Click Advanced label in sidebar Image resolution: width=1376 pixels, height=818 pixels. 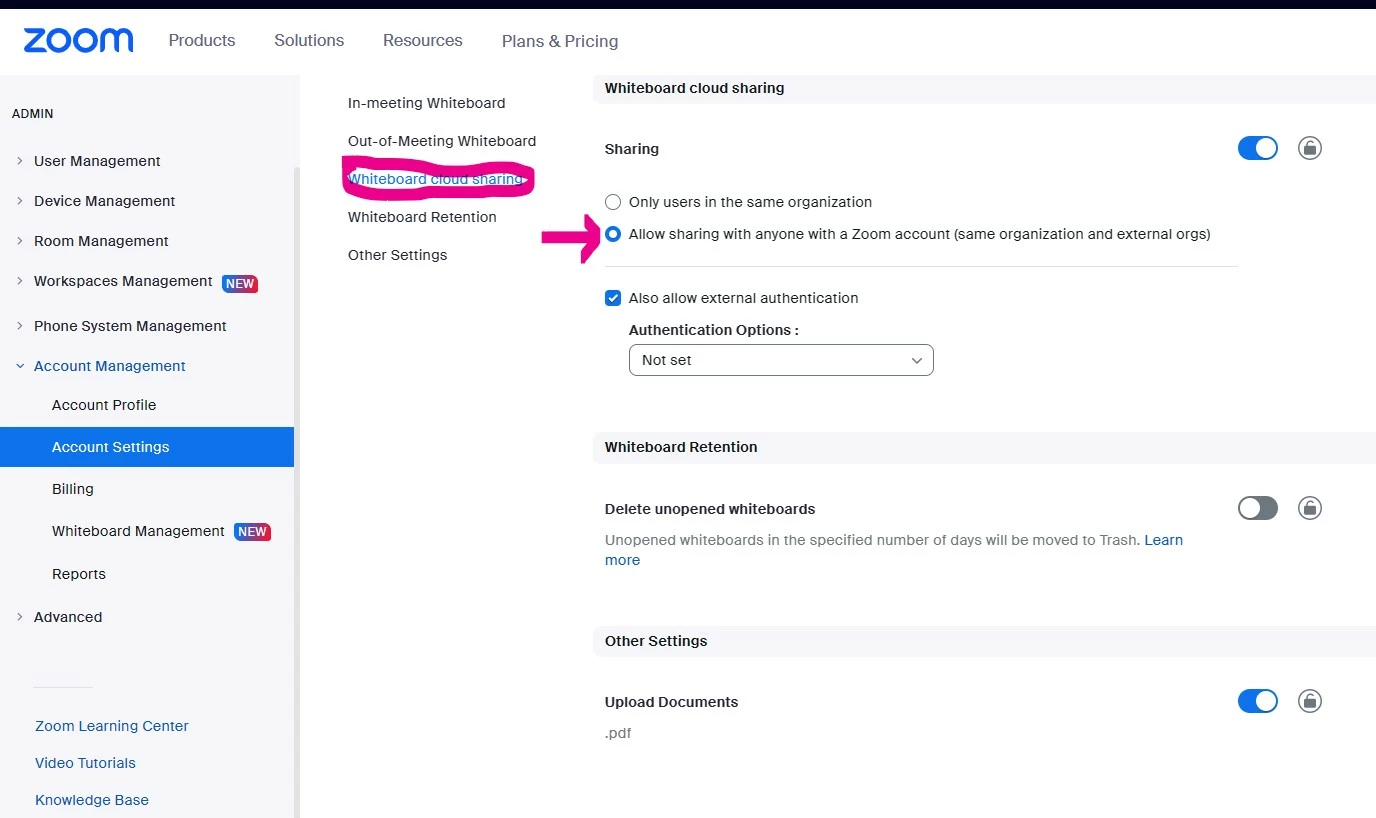68,617
